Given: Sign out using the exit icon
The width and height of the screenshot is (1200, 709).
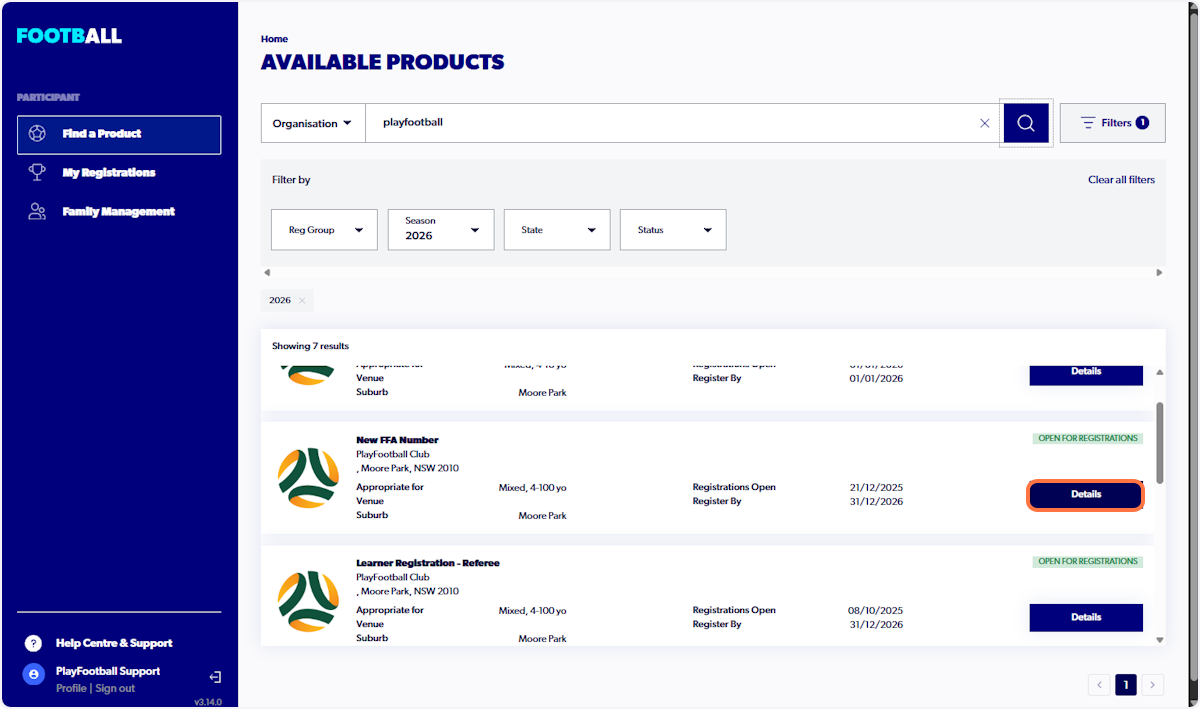Looking at the screenshot, I should tap(214, 677).
